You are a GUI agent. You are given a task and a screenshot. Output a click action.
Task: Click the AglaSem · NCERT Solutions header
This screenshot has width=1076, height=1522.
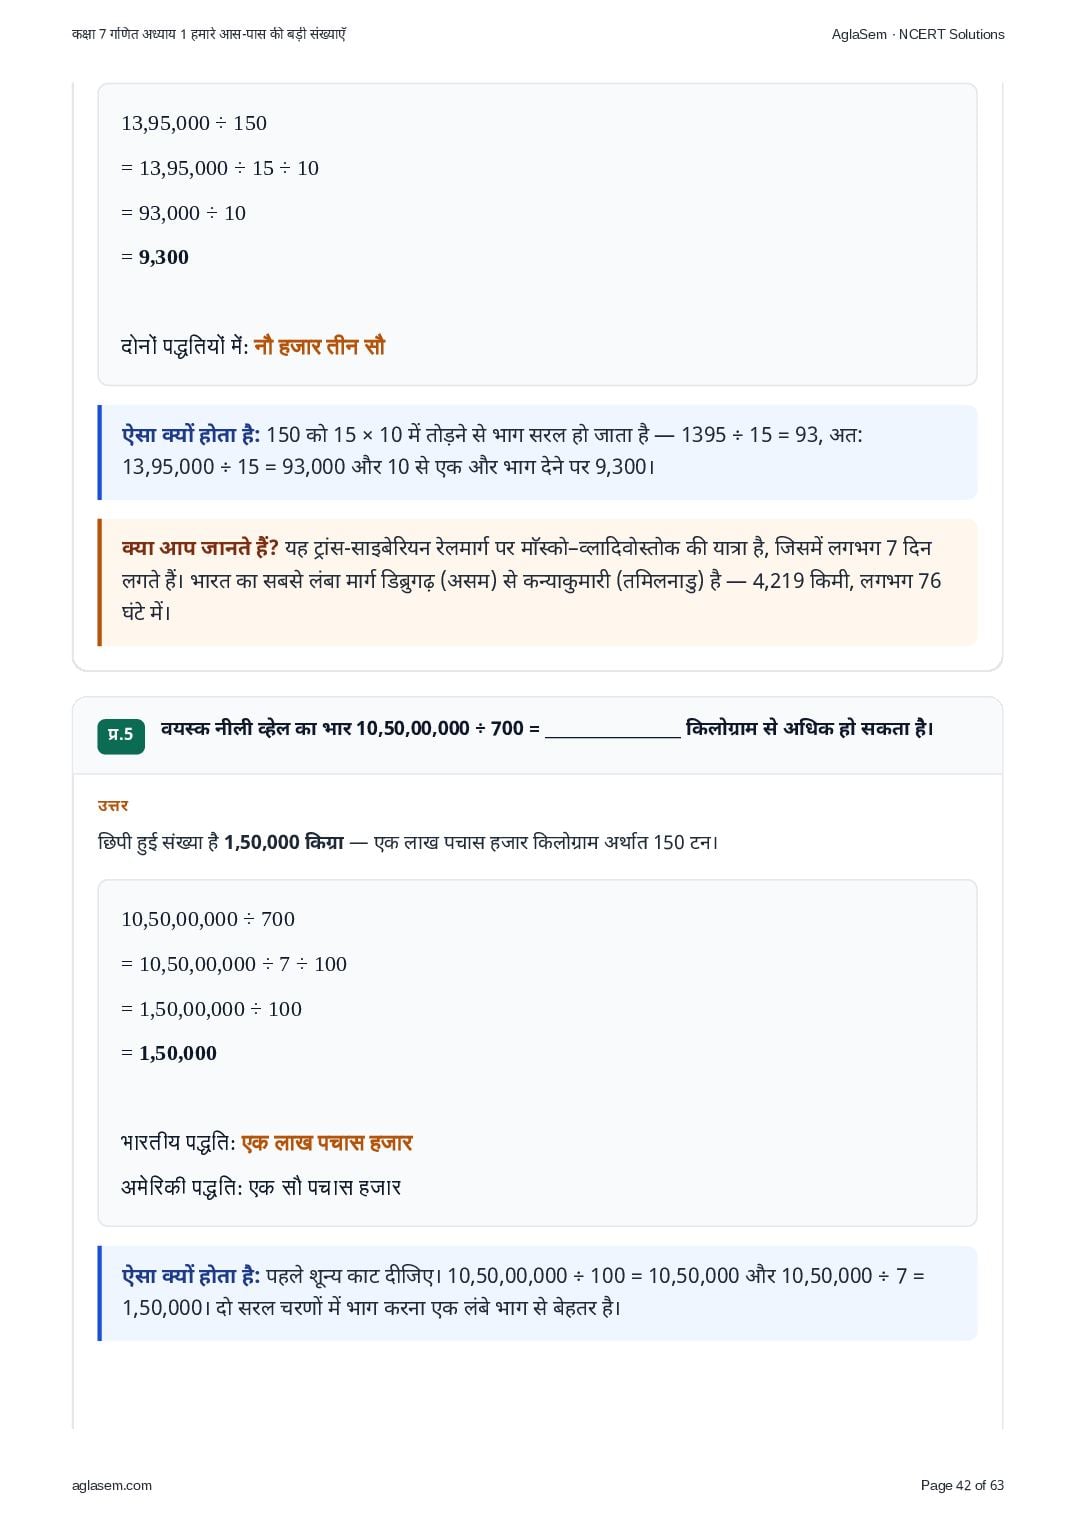coord(918,34)
